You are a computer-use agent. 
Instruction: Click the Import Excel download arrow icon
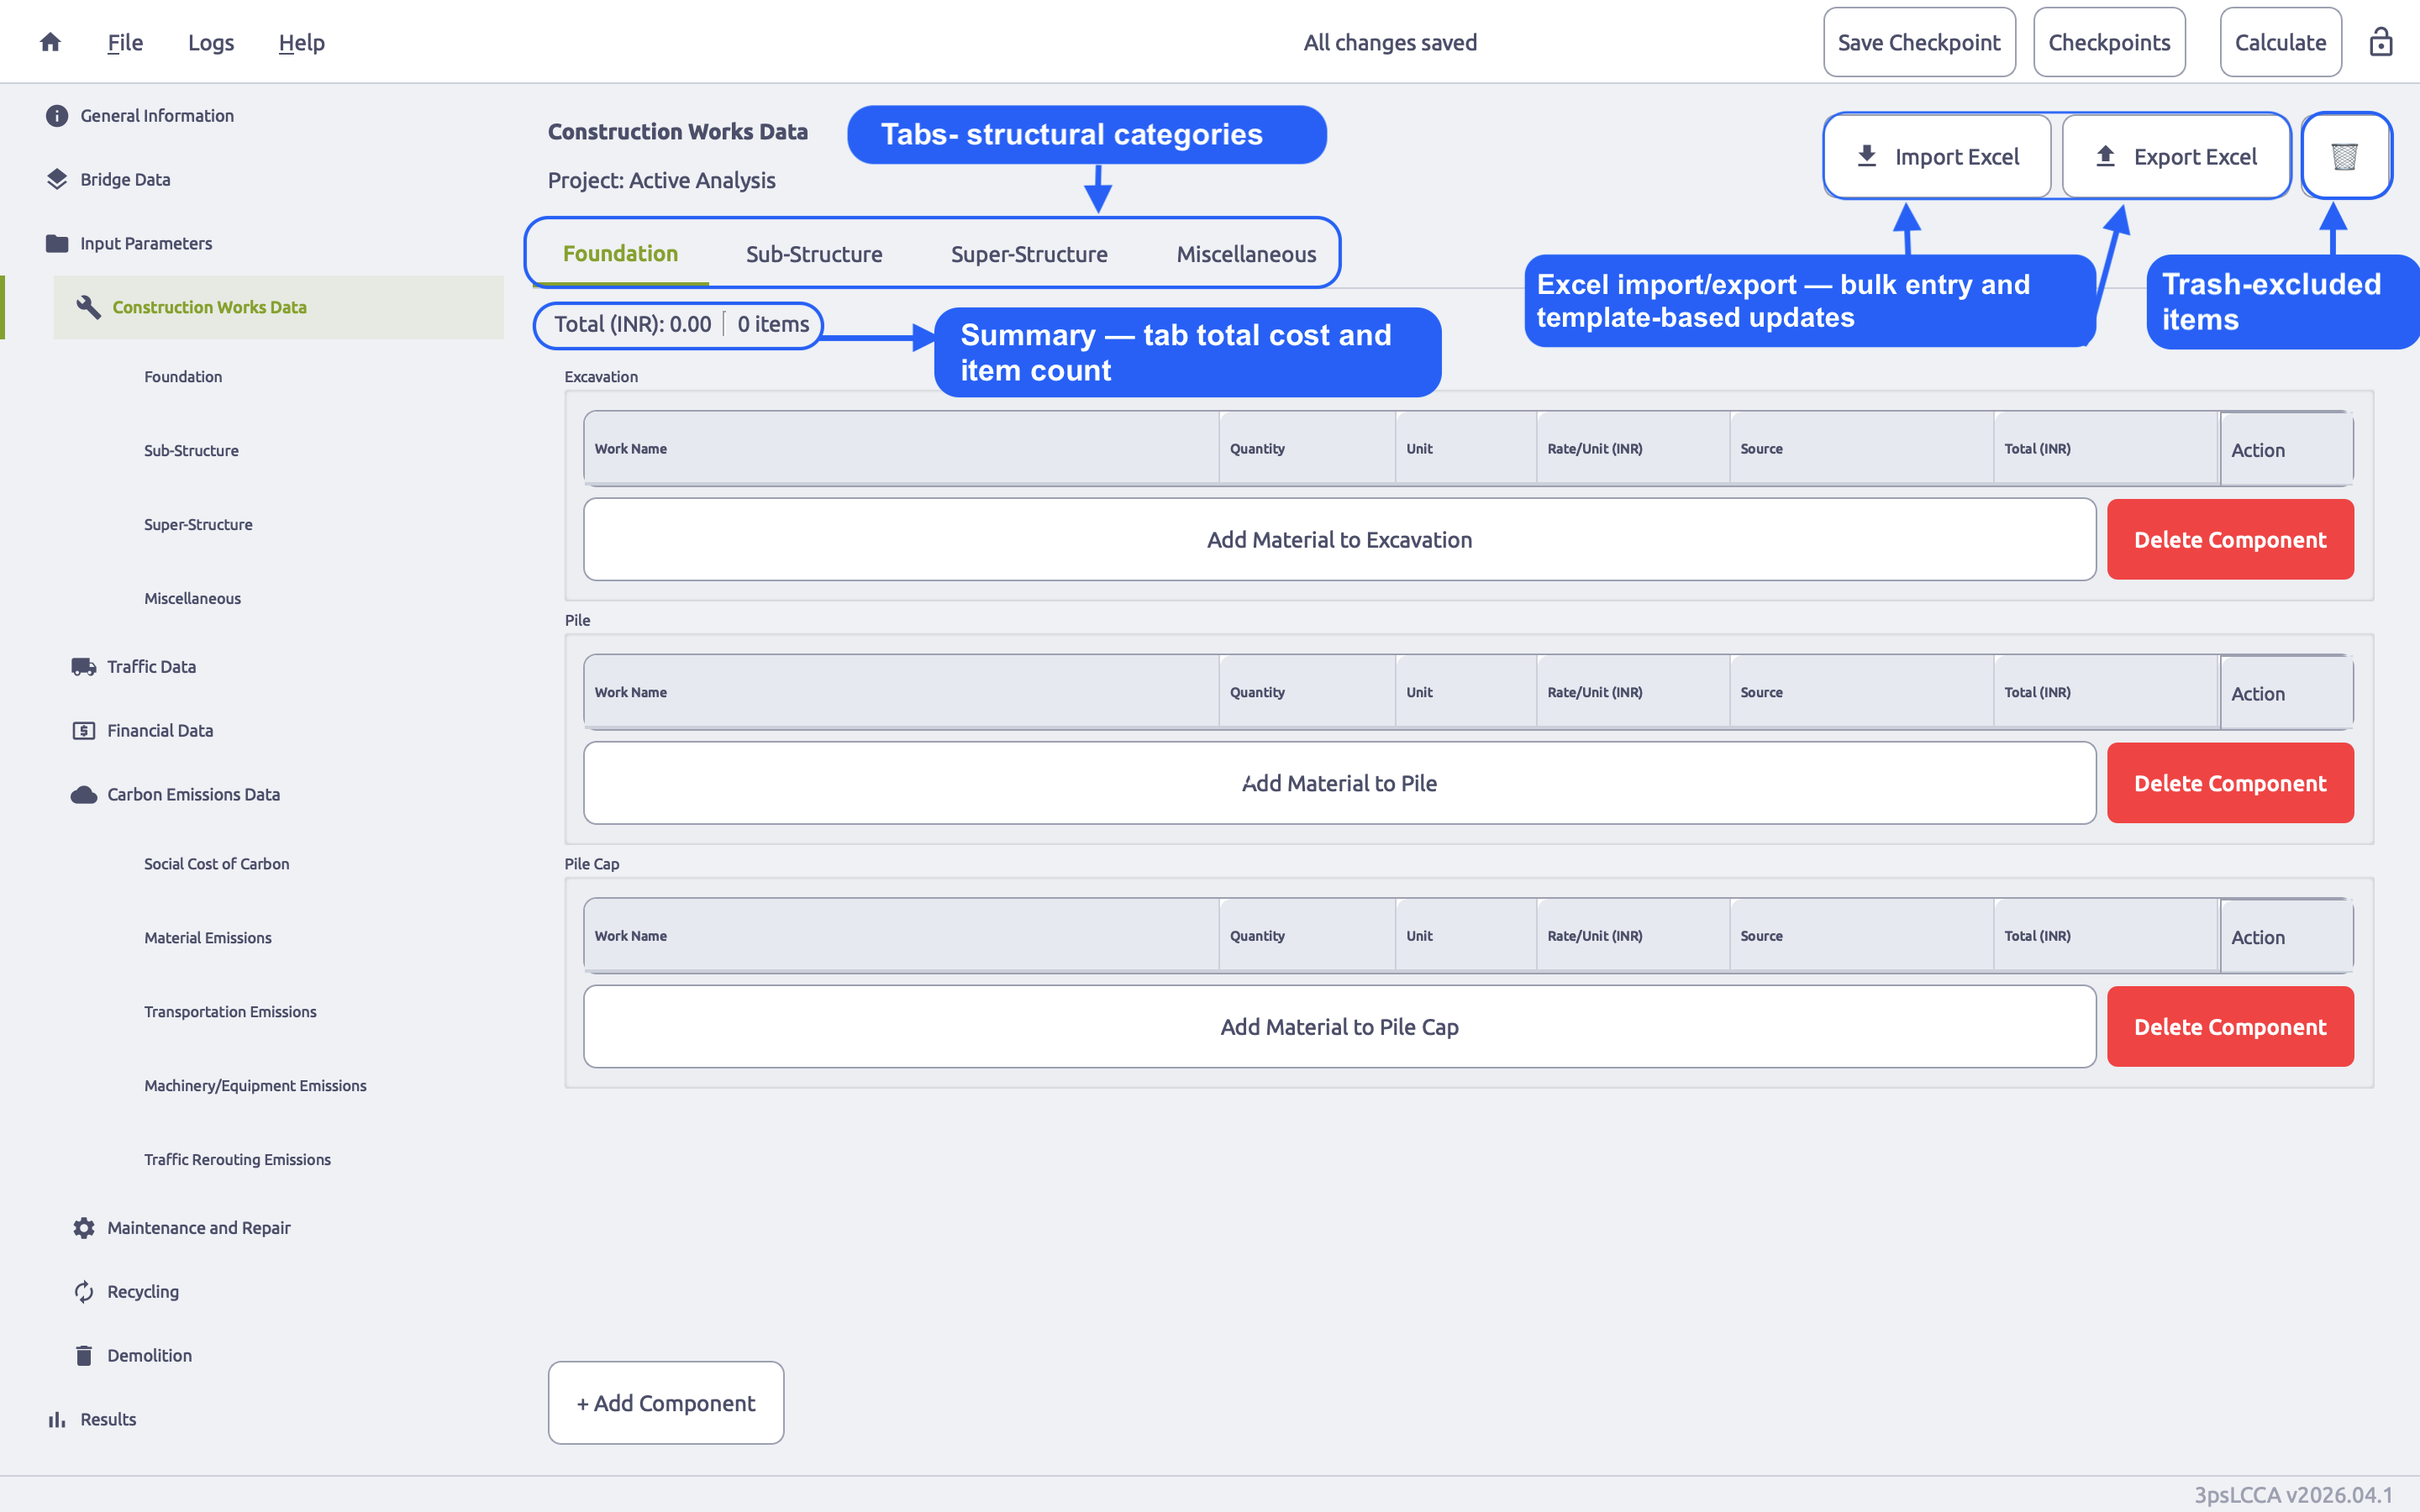click(1866, 156)
